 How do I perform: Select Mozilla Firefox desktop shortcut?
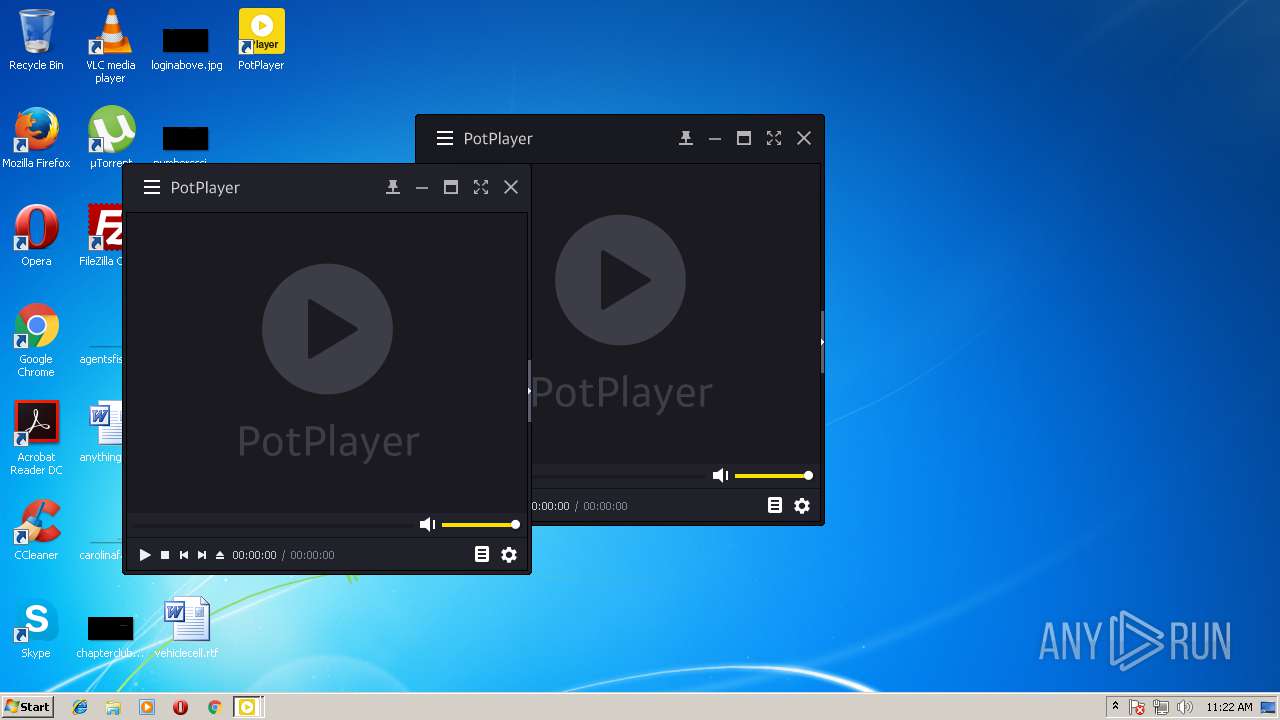click(36, 138)
